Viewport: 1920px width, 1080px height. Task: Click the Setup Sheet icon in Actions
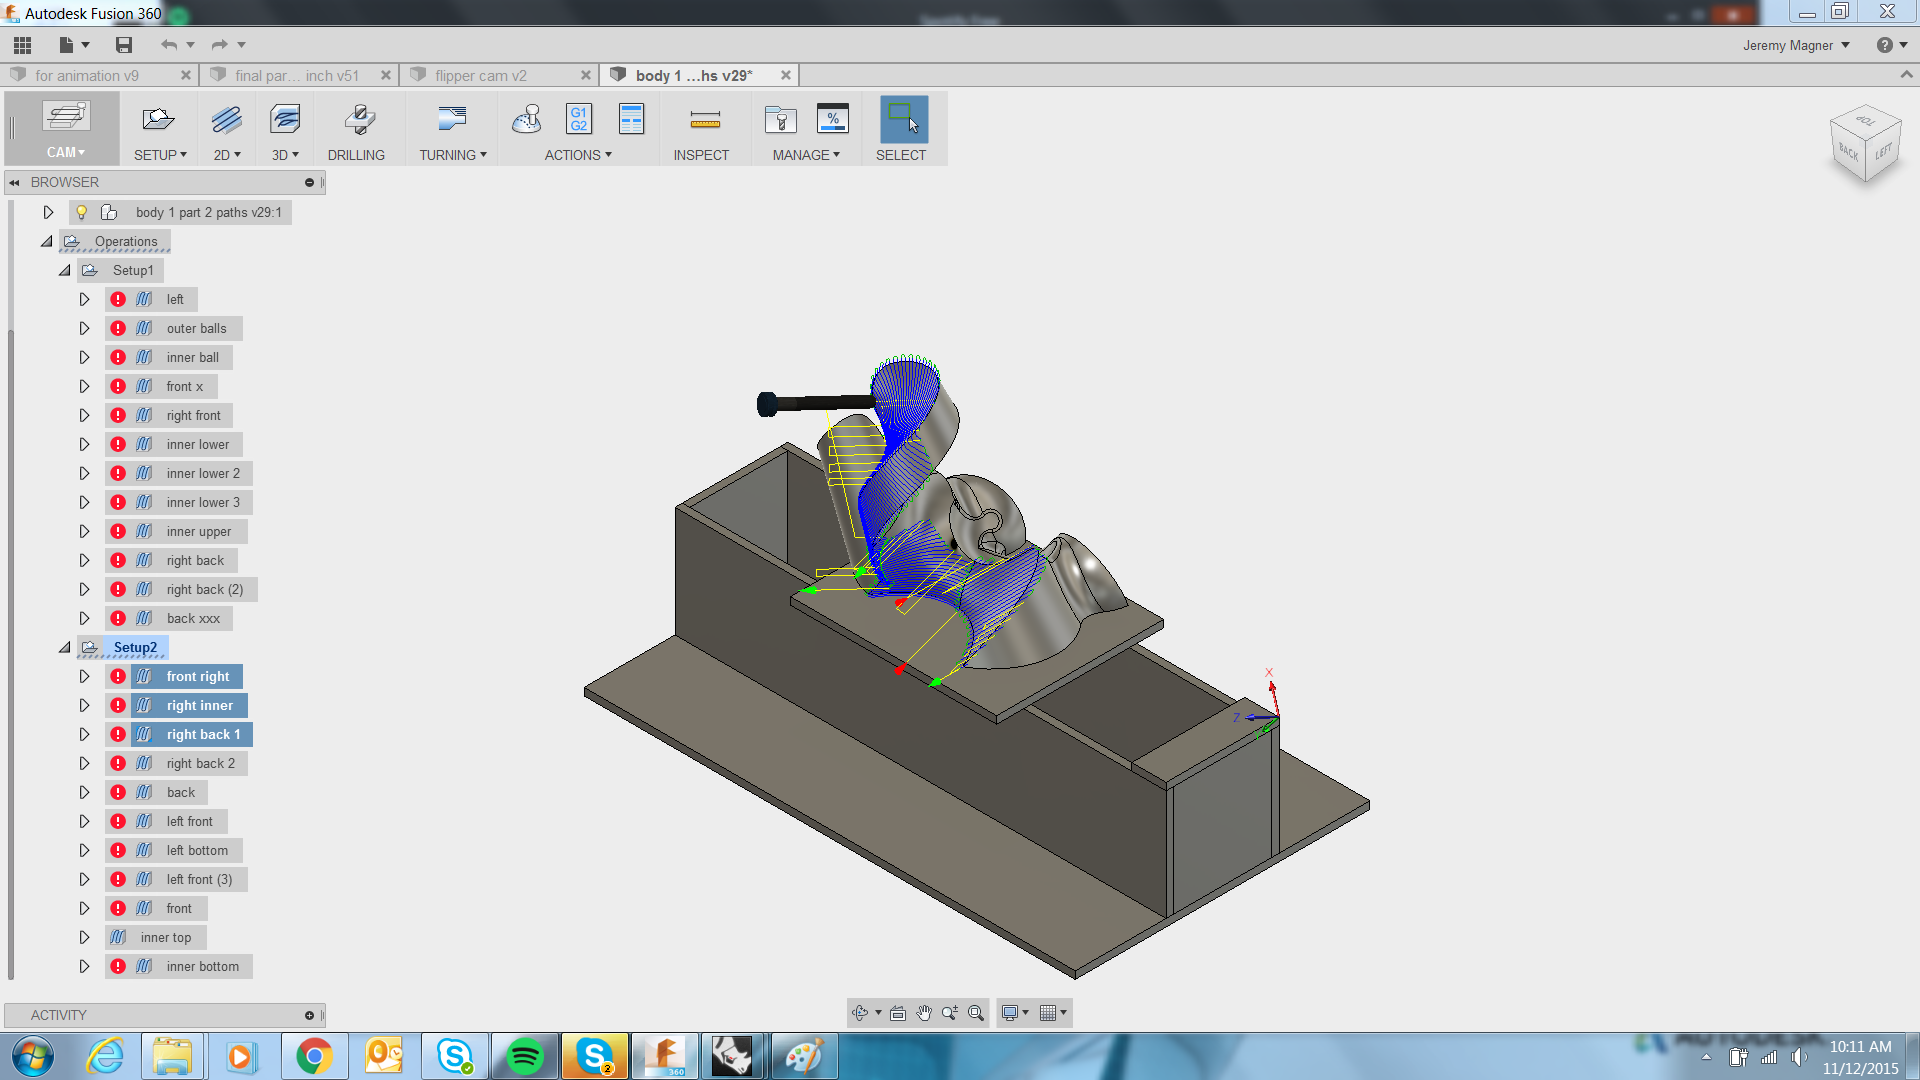pyautogui.click(x=631, y=120)
